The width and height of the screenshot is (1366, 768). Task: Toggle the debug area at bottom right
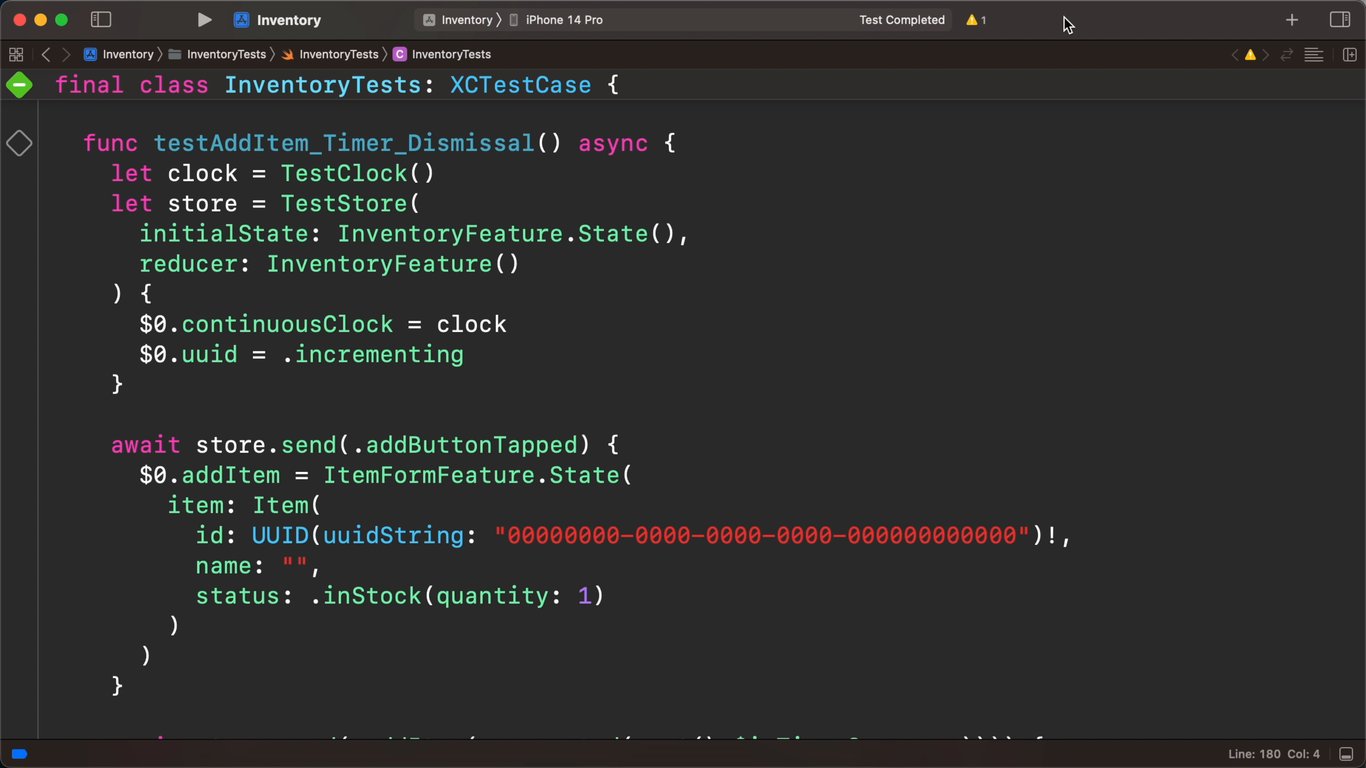1346,754
